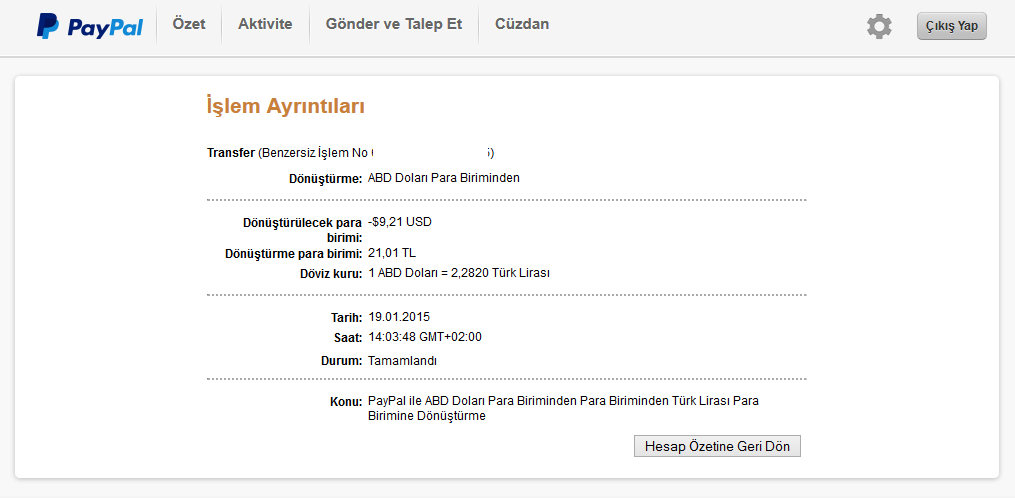Image resolution: width=1015 pixels, height=498 pixels.
Task: Select the date 19.01.2015
Action: (x=399, y=317)
